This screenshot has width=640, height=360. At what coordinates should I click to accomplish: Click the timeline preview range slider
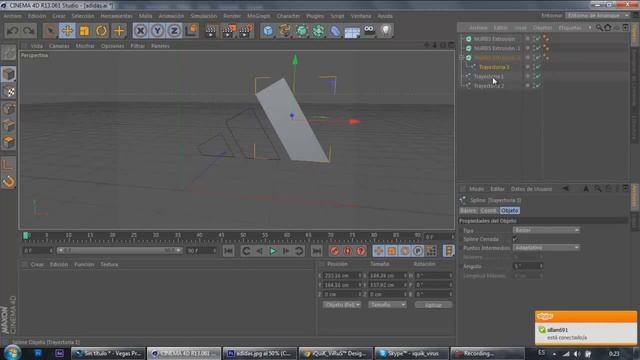coord(119,251)
